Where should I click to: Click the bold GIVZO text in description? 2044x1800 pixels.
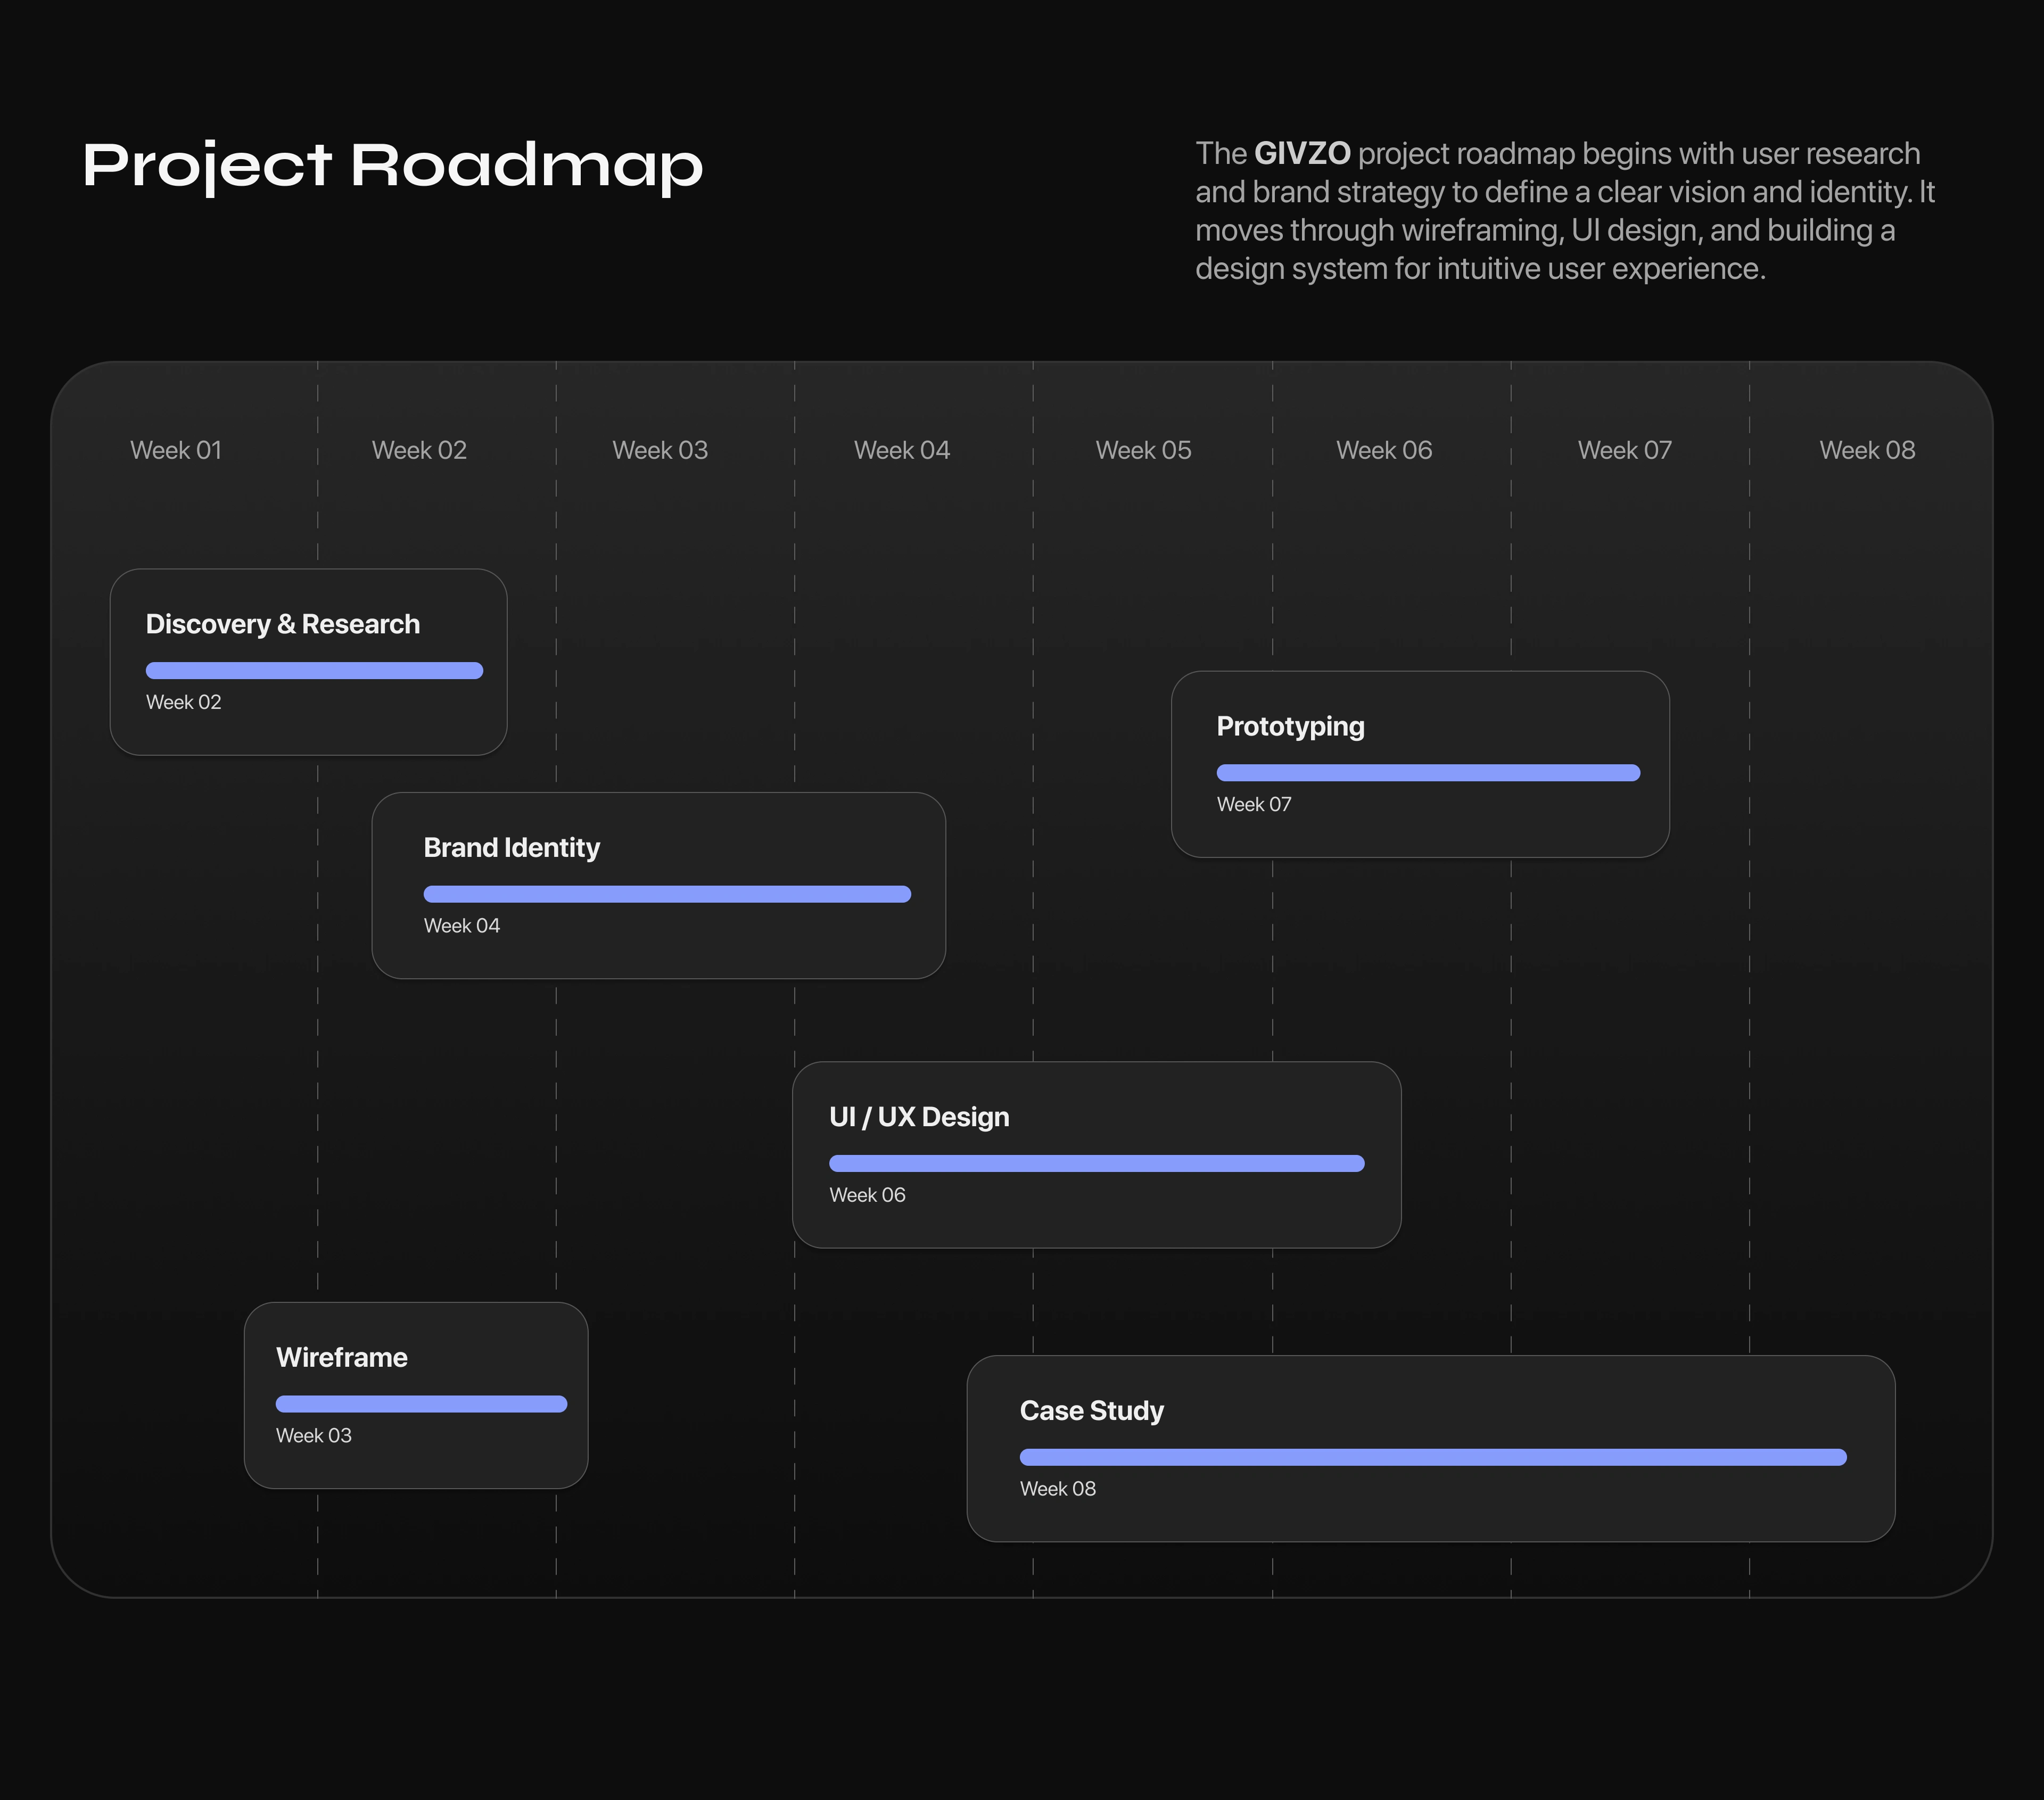click(x=1302, y=154)
